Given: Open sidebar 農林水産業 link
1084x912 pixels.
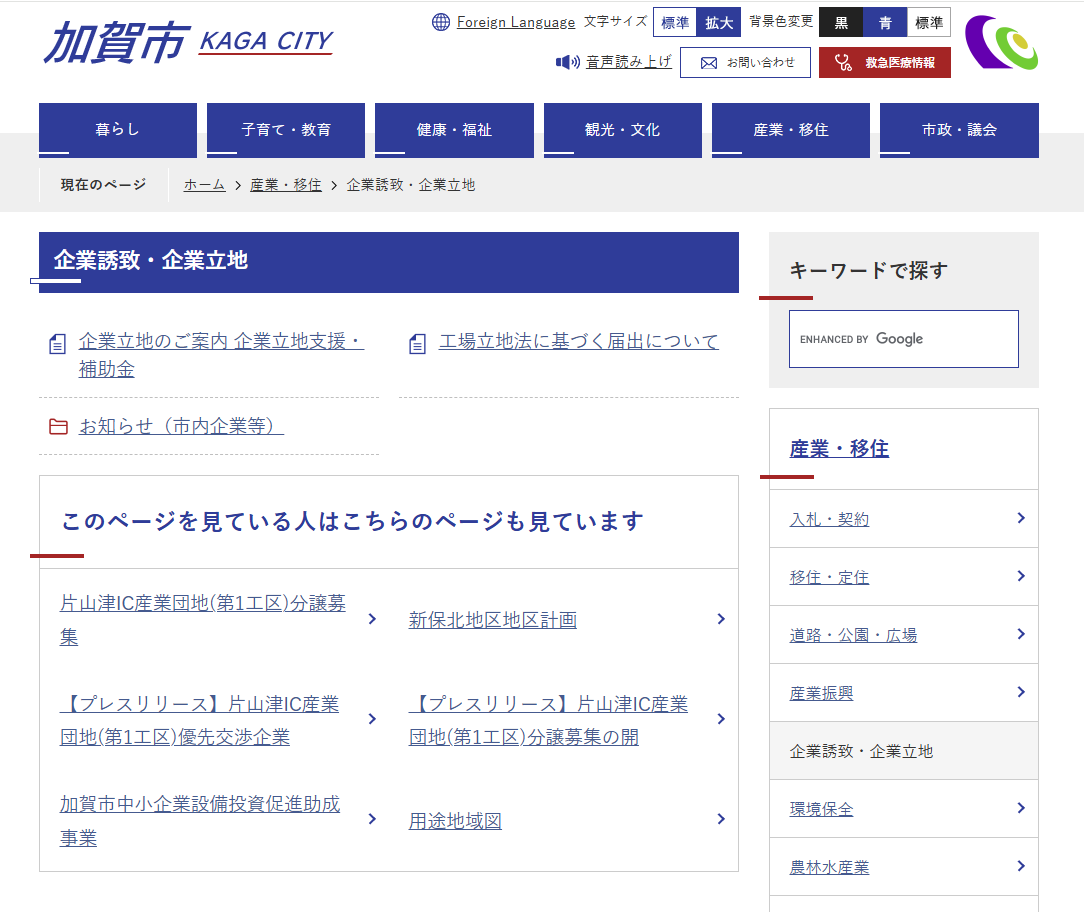Looking at the screenshot, I should click(829, 867).
